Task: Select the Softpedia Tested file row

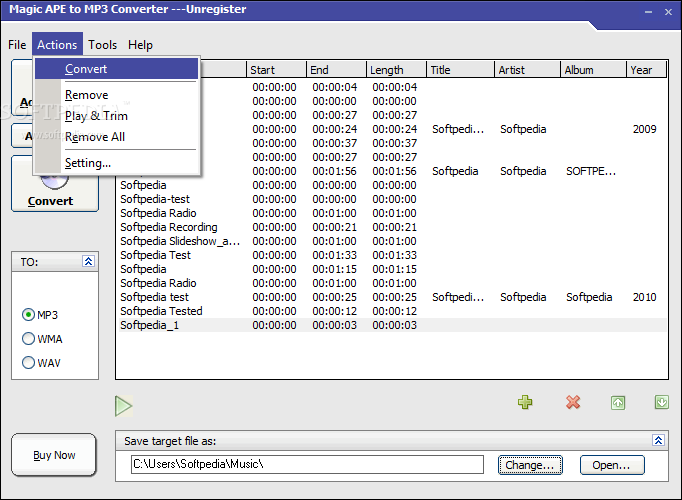Action: (x=392, y=311)
